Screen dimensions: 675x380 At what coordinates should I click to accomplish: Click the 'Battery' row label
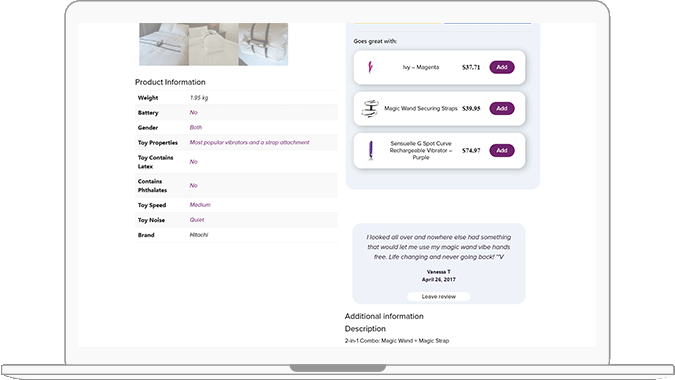[148, 112]
